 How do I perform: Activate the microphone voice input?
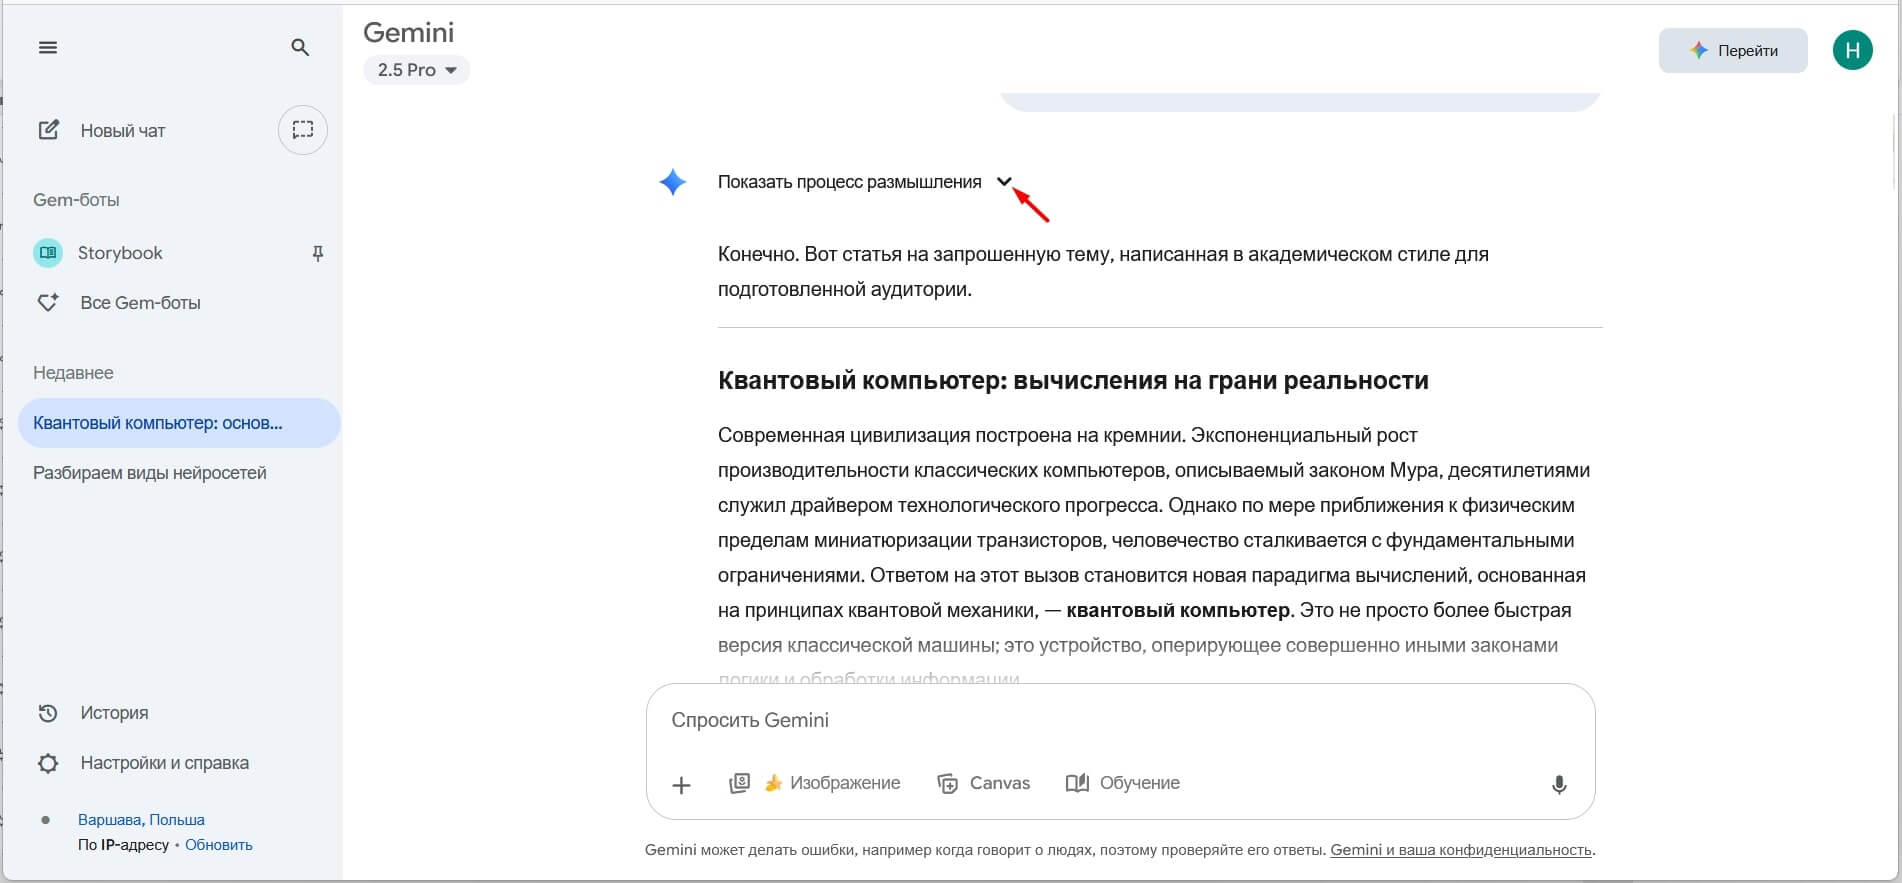coord(1559,785)
